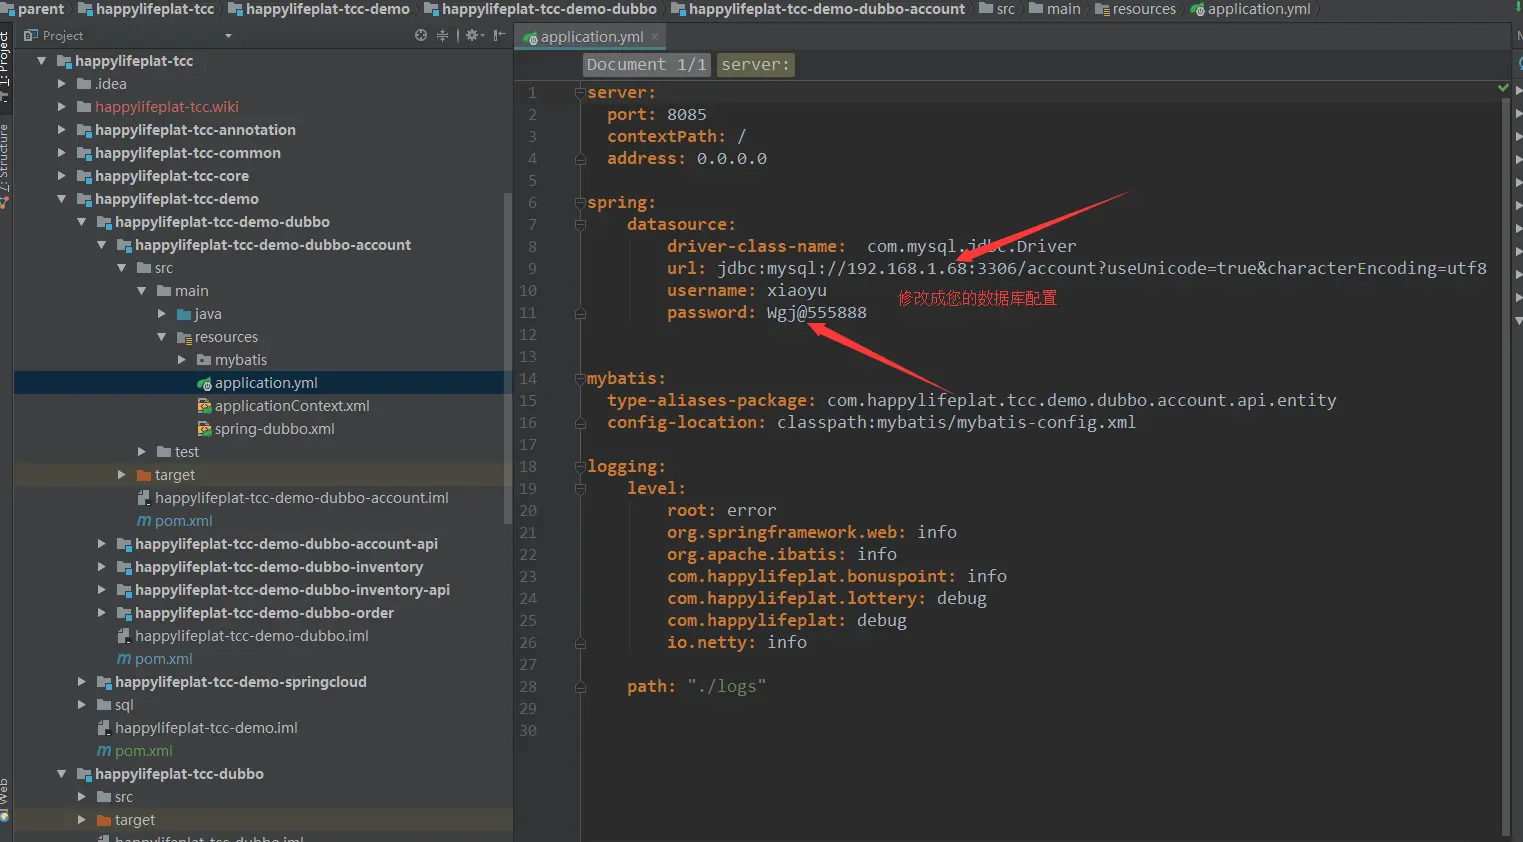Click the Collapse All icon in Project panel
This screenshot has width=1523, height=842.
pos(442,35)
